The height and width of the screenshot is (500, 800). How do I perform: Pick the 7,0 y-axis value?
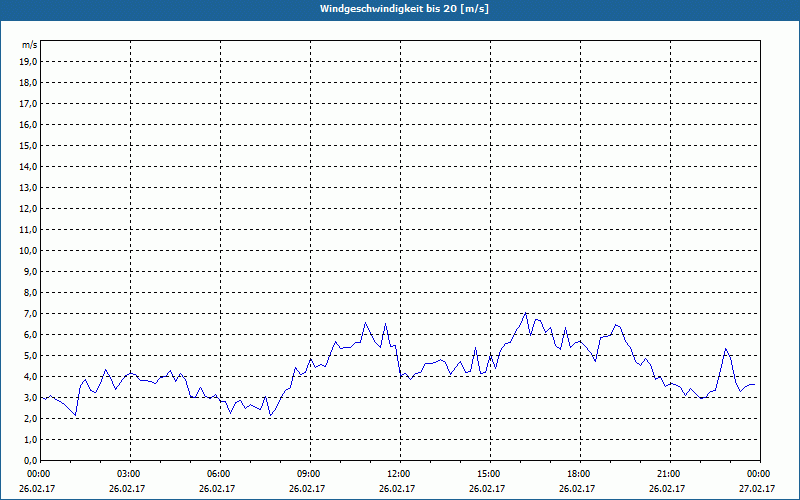coord(30,314)
